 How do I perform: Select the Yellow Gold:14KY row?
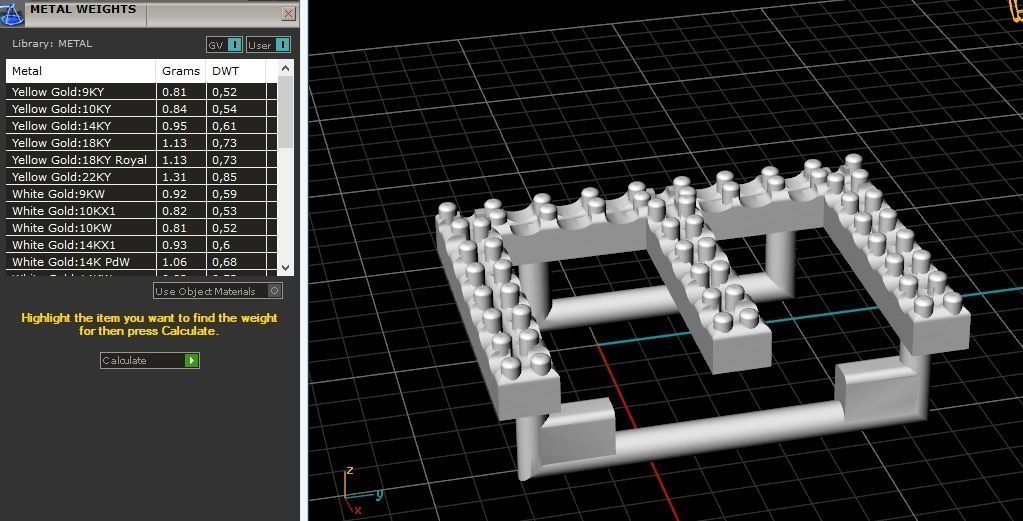click(142, 126)
